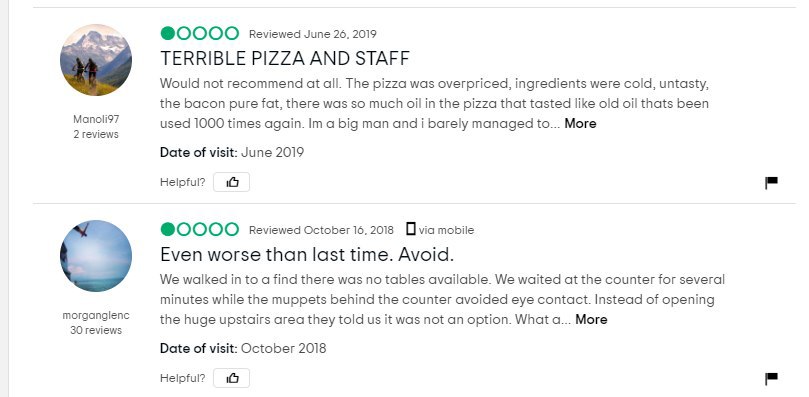Expand the tables review with More
Viewport: 809px width, 397px height.
[x=591, y=320]
